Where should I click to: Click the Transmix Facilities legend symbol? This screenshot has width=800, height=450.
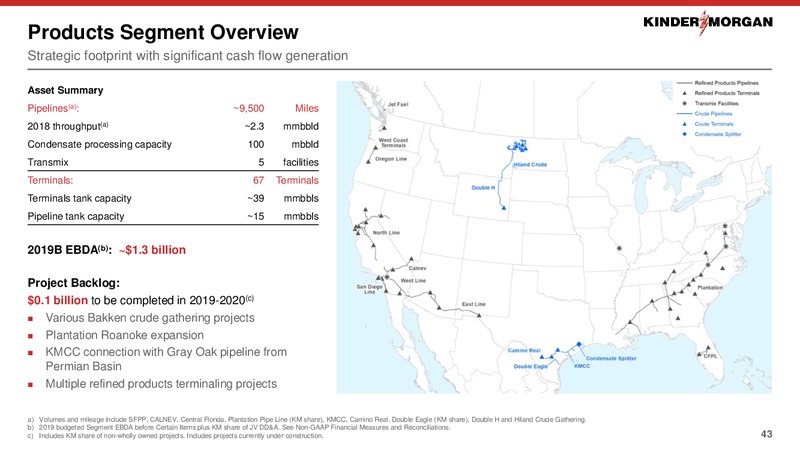coord(685,104)
